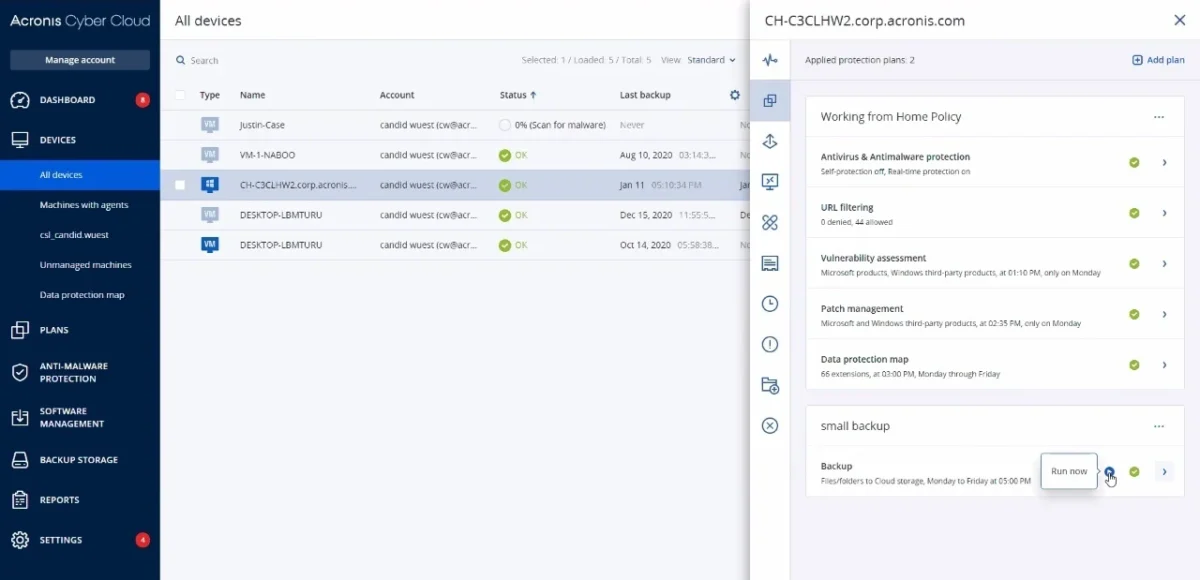Click the 0% scan progress indicator for Justin-Case
This screenshot has height=580, width=1200.
(x=505, y=125)
